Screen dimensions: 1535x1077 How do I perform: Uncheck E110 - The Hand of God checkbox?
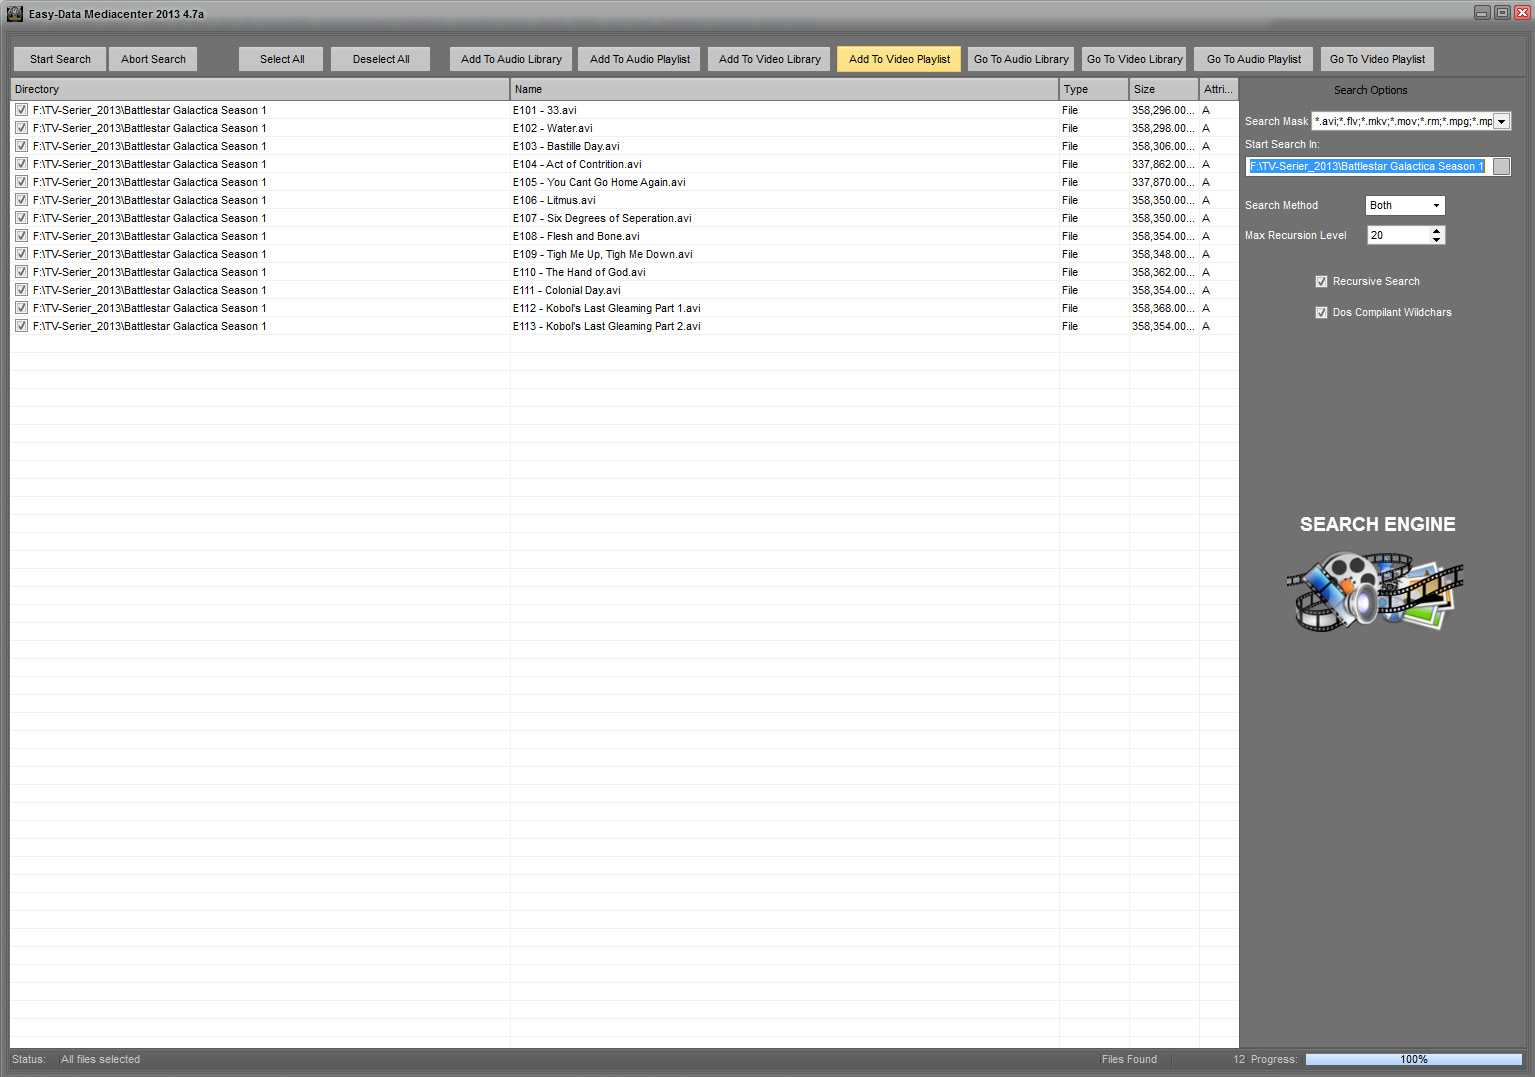click(x=21, y=272)
